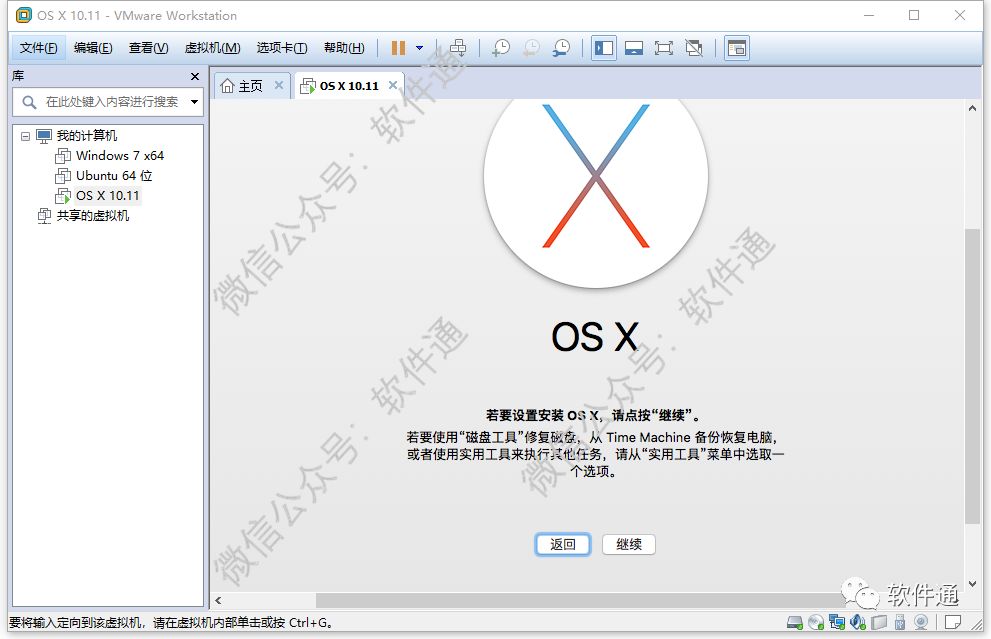Click the vertical scrollbar down arrow
Image resolution: width=991 pixels, height=639 pixels.
[x=972, y=584]
